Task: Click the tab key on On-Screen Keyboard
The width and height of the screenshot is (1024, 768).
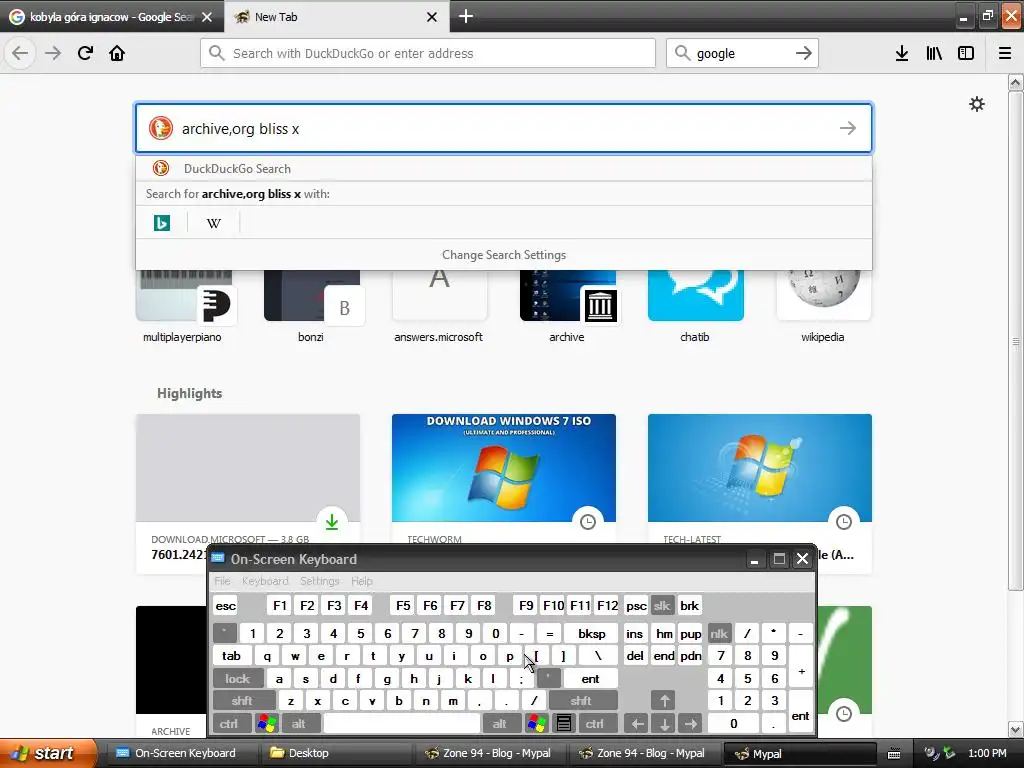Action: (232, 656)
